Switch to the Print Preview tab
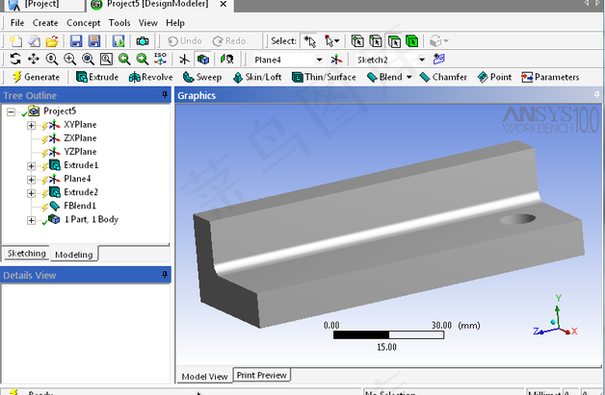The image size is (605, 395). click(262, 375)
